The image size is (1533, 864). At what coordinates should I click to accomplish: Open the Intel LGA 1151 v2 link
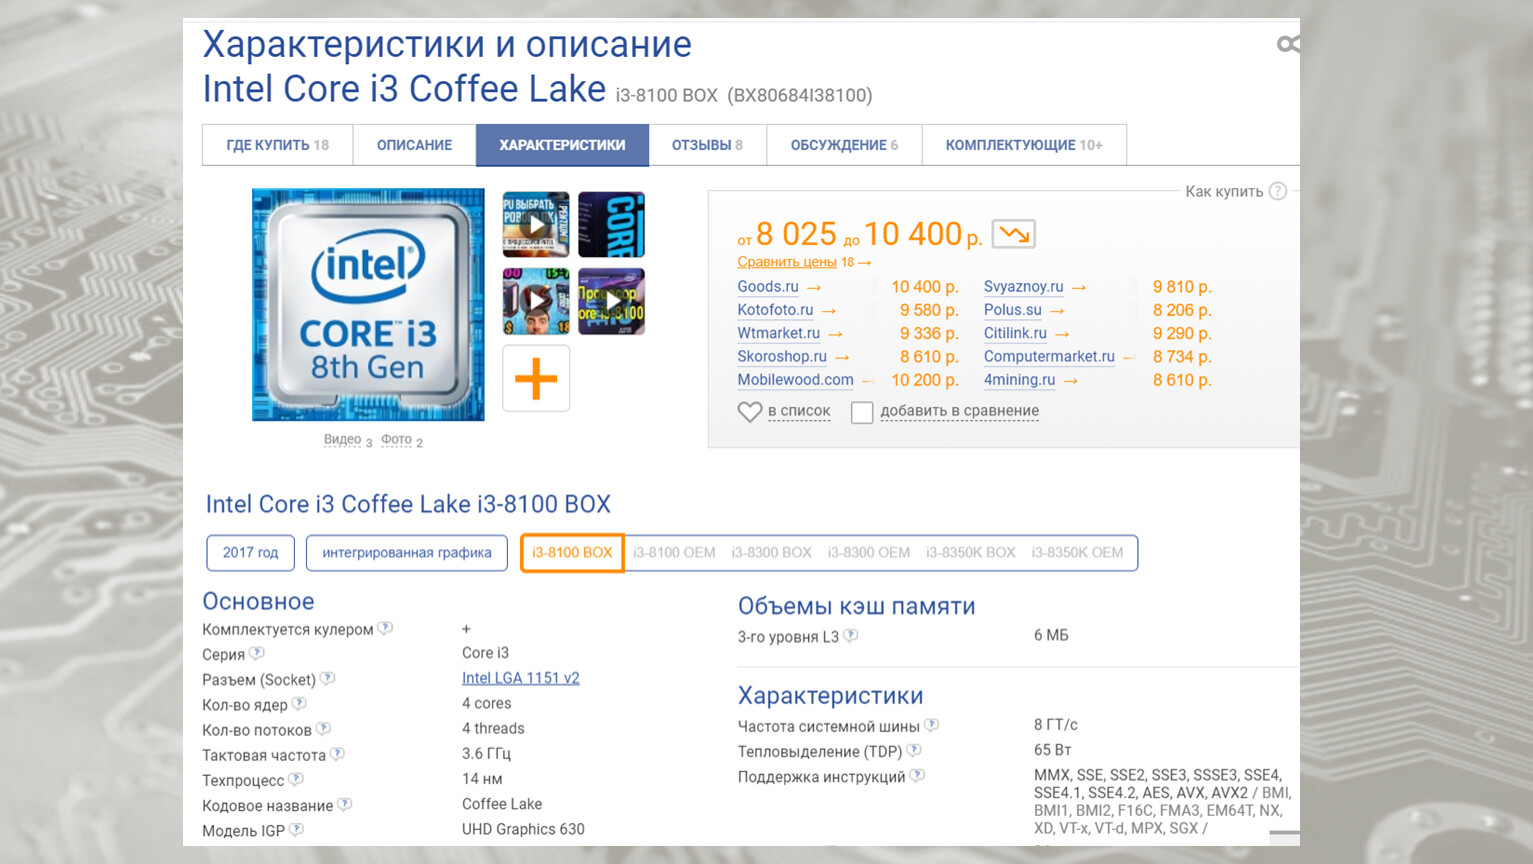click(520, 678)
